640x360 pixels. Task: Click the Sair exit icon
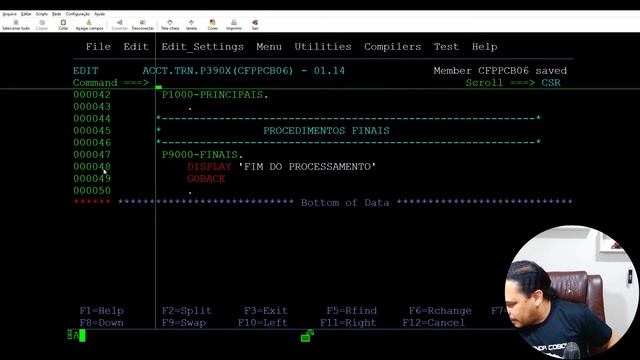(x=255, y=25)
